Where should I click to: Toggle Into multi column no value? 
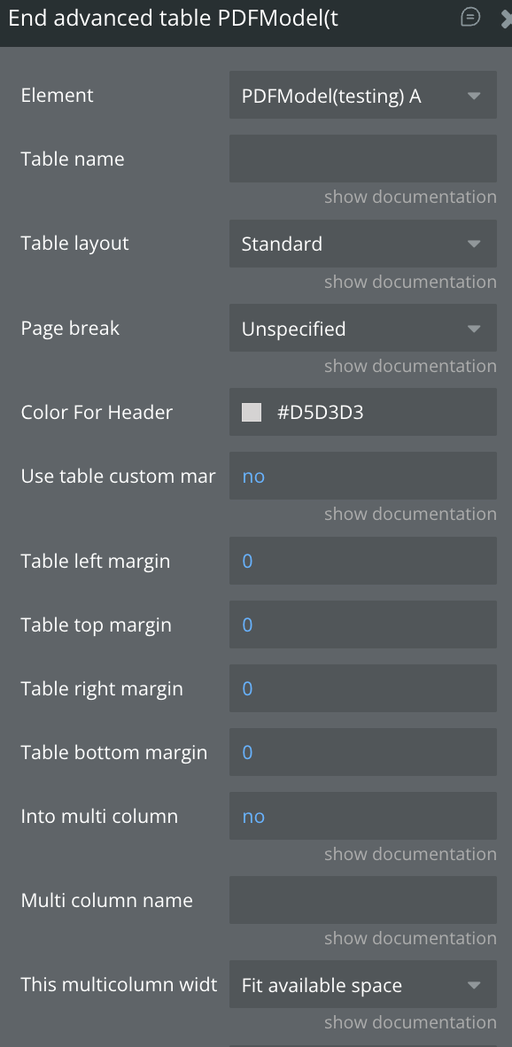coord(363,816)
